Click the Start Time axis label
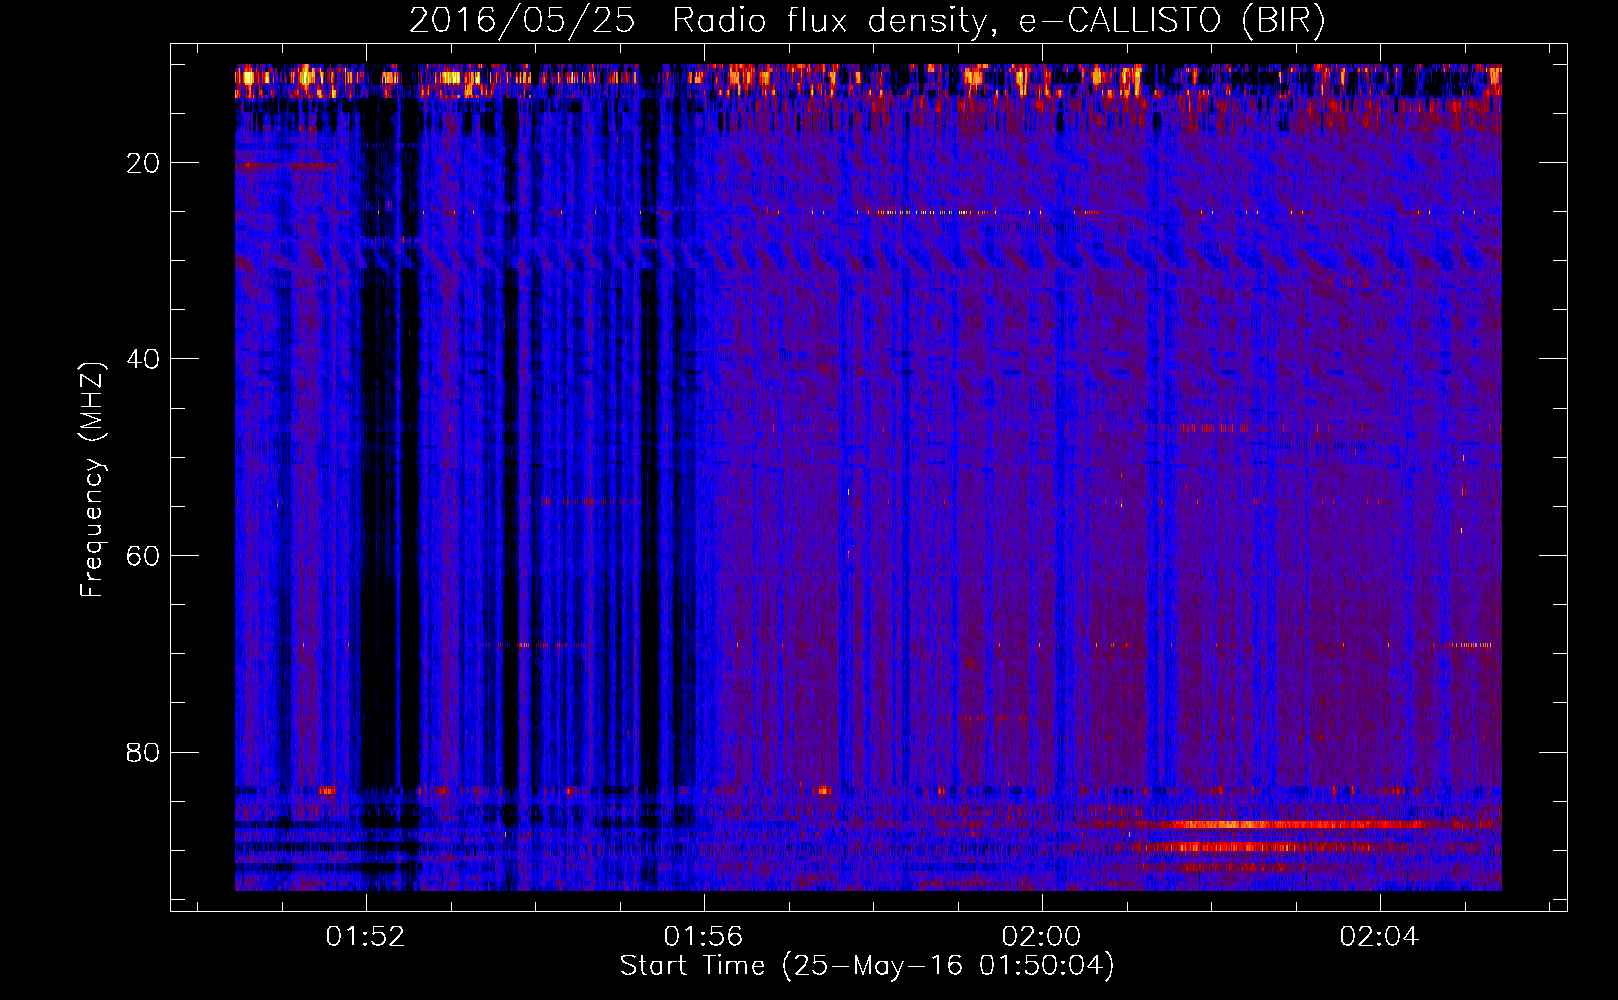The image size is (1618, 1000). [x=867, y=966]
